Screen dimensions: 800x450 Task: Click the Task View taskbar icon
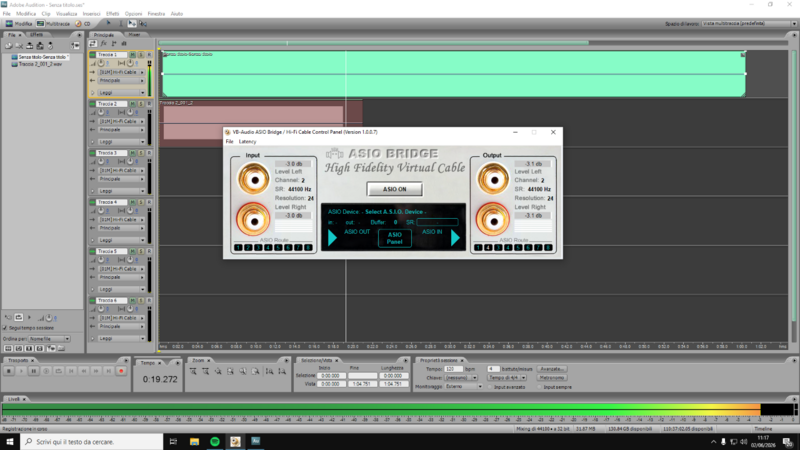click(x=173, y=441)
